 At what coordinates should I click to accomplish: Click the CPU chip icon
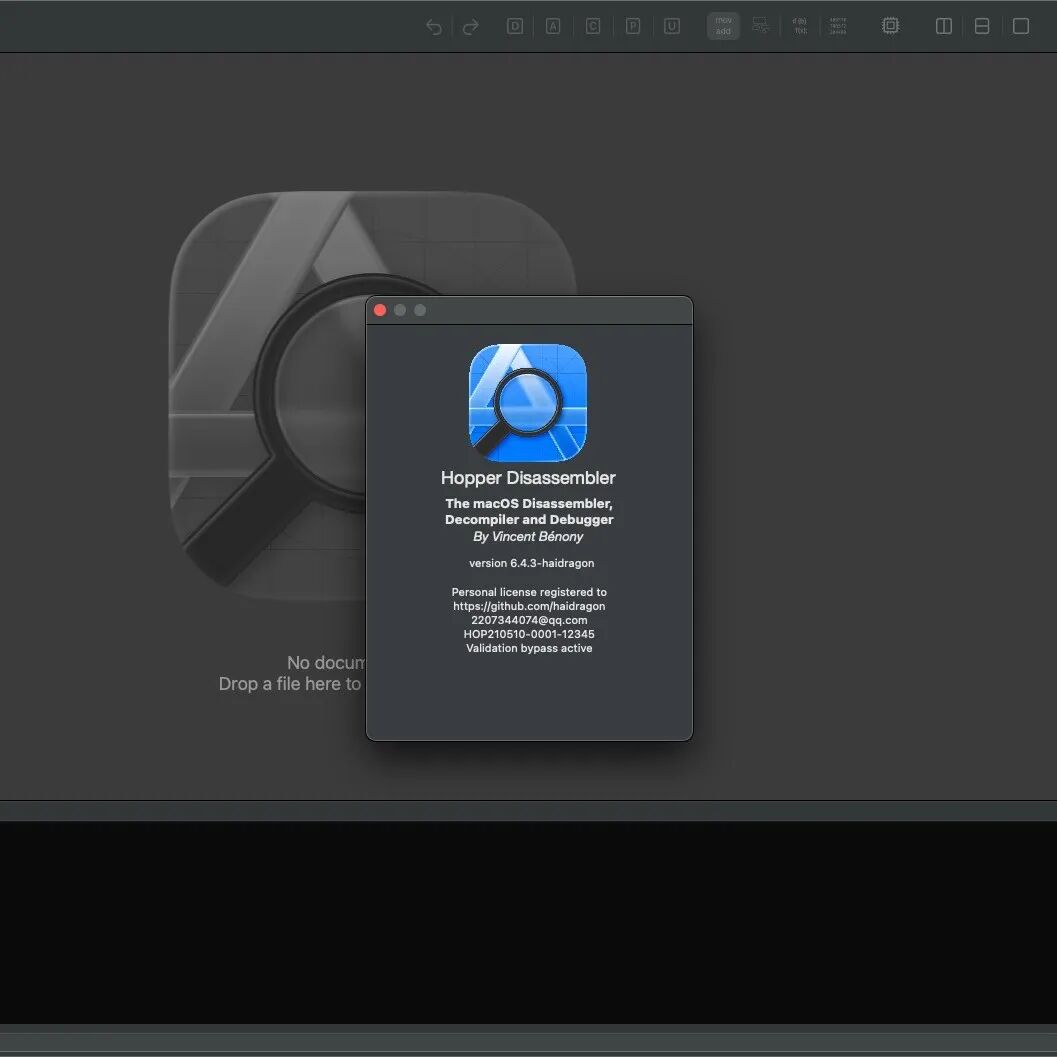coord(890,26)
